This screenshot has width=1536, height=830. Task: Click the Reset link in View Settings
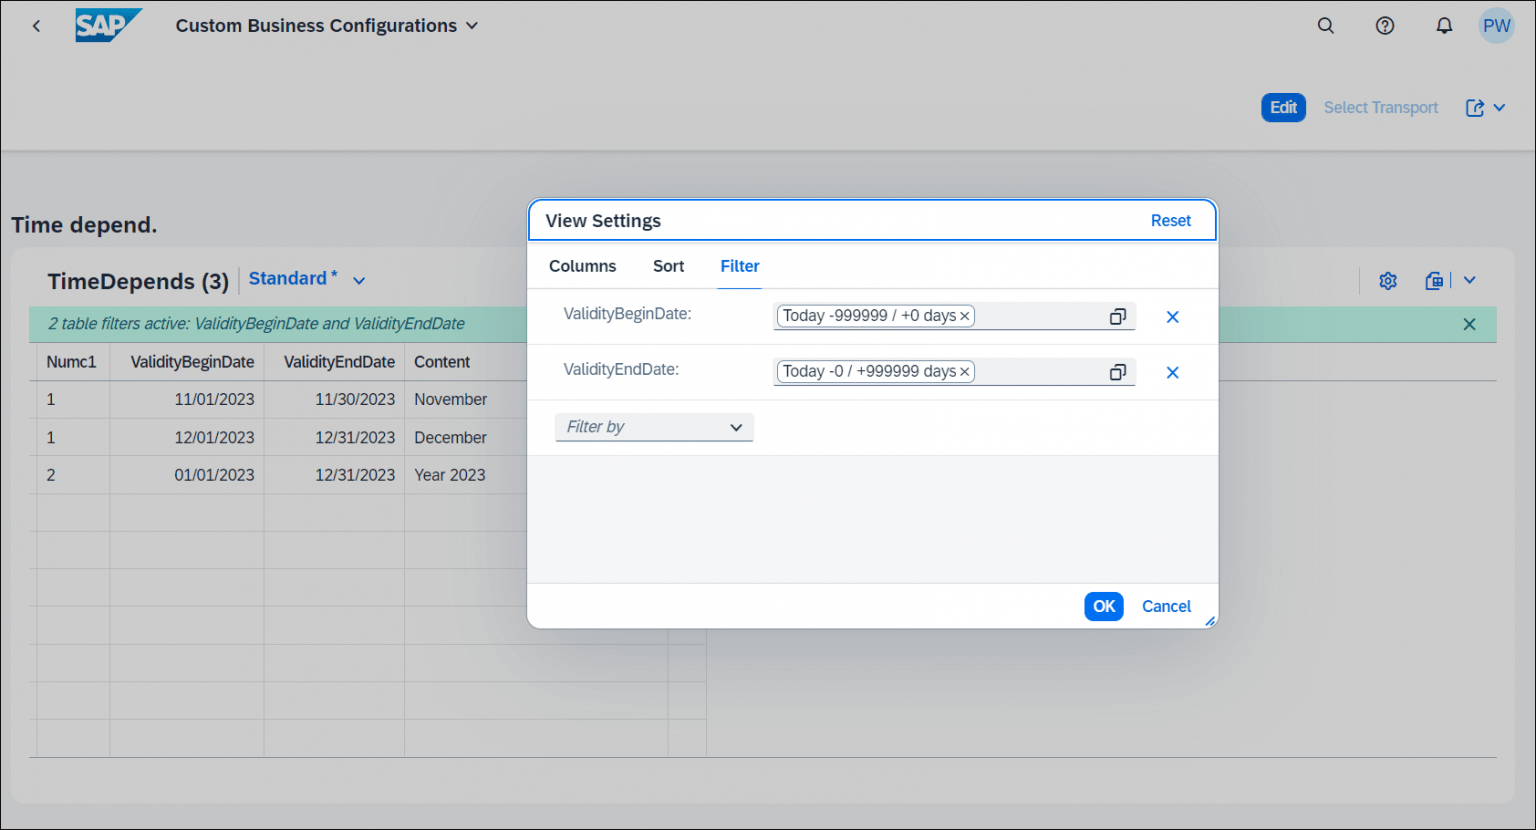(x=1170, y=220)
